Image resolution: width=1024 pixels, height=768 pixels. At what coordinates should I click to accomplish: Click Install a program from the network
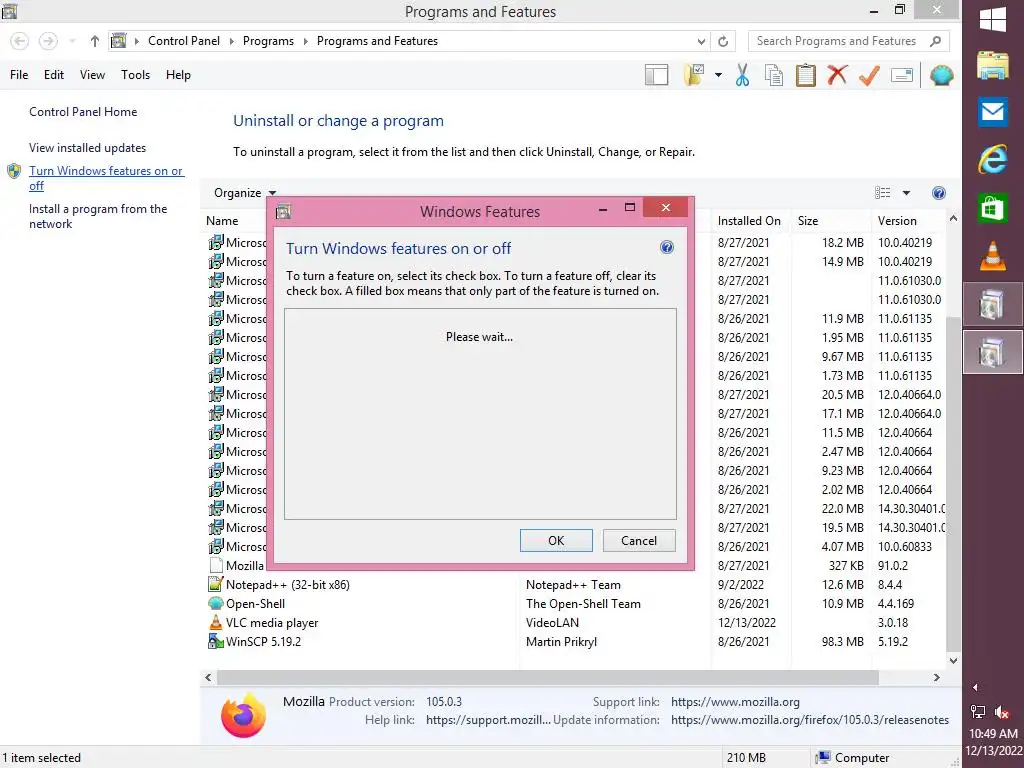point(98,216)
